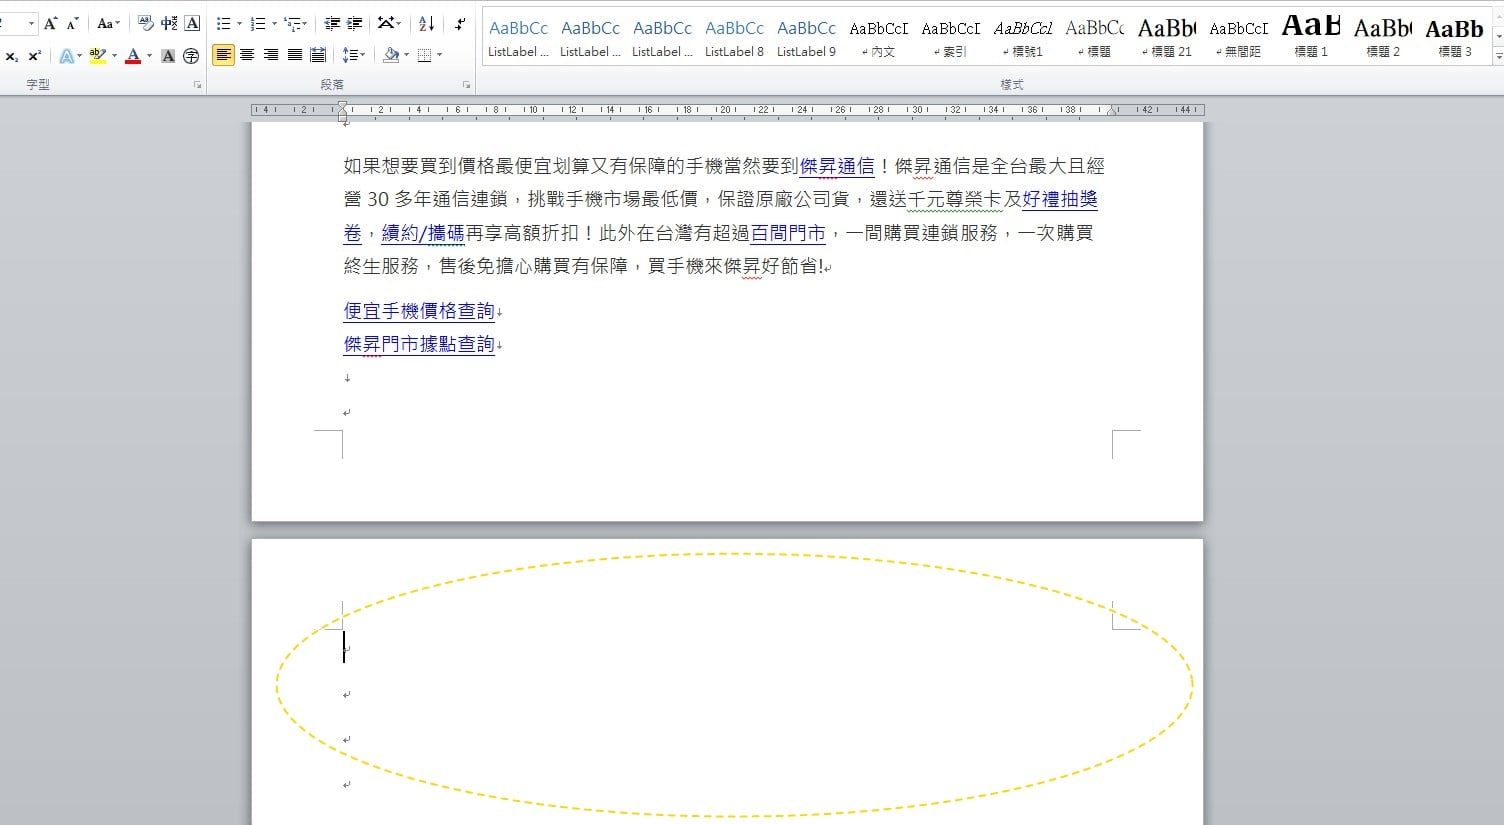
Task: Center the paragraph text
Action: pos(247,55)
